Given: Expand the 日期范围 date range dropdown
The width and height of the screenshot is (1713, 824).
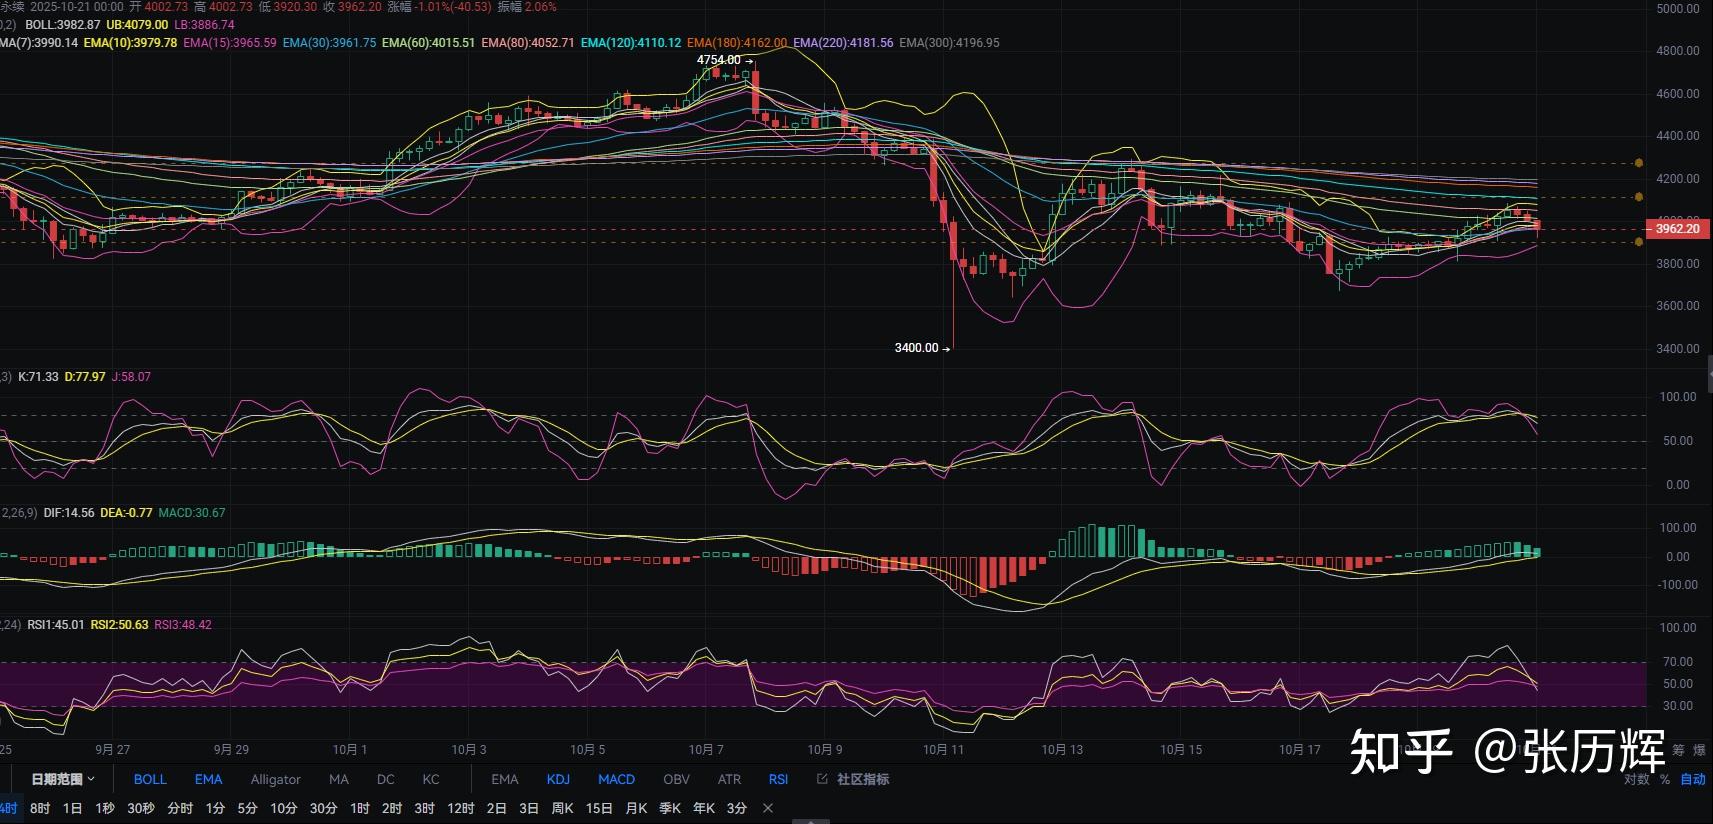Looking at the screenshot, I should pos(62,779).
